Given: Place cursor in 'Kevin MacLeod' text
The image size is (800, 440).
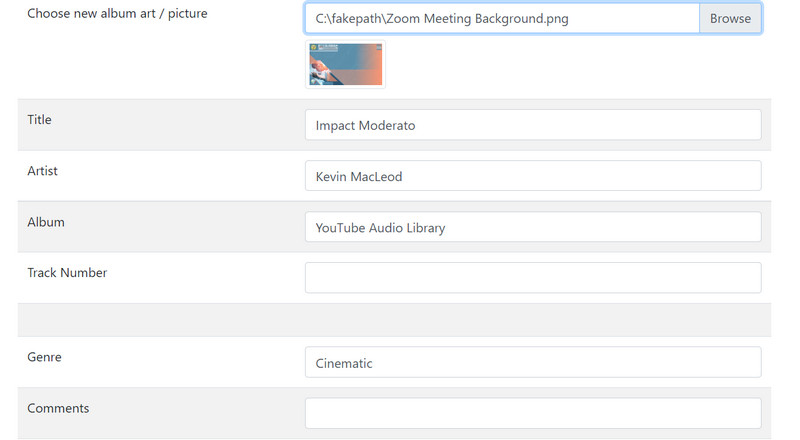Looking at the screenshot, I should click(x=359, y=177).
